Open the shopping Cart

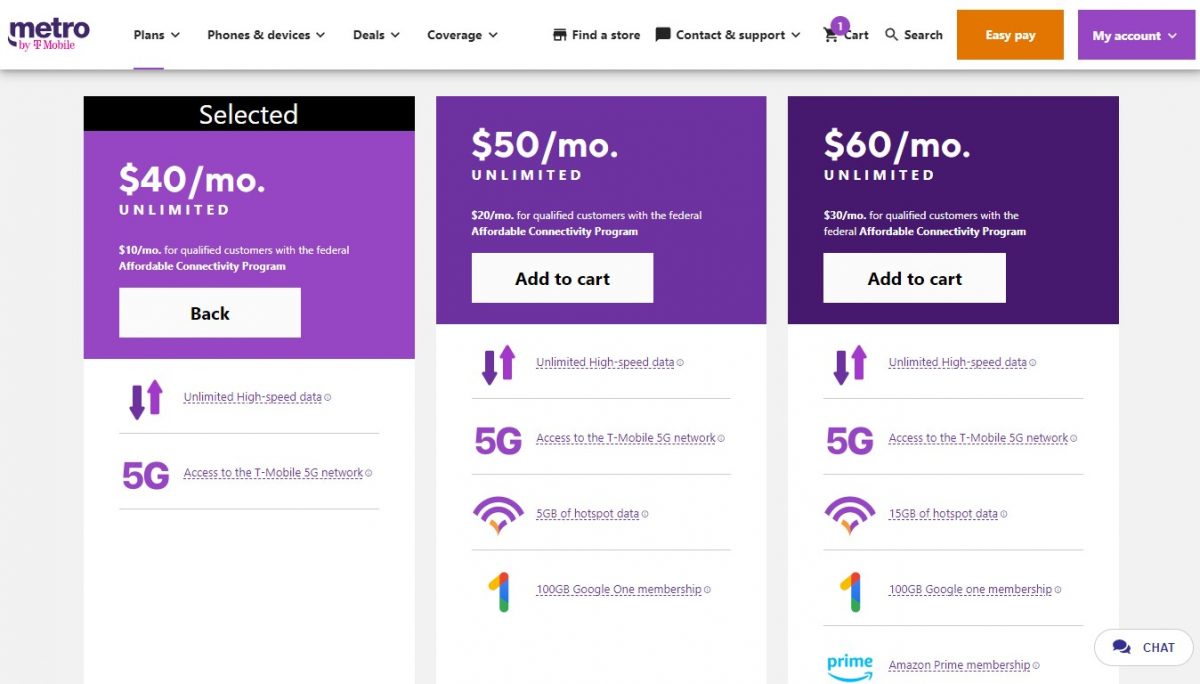[845, 34]
